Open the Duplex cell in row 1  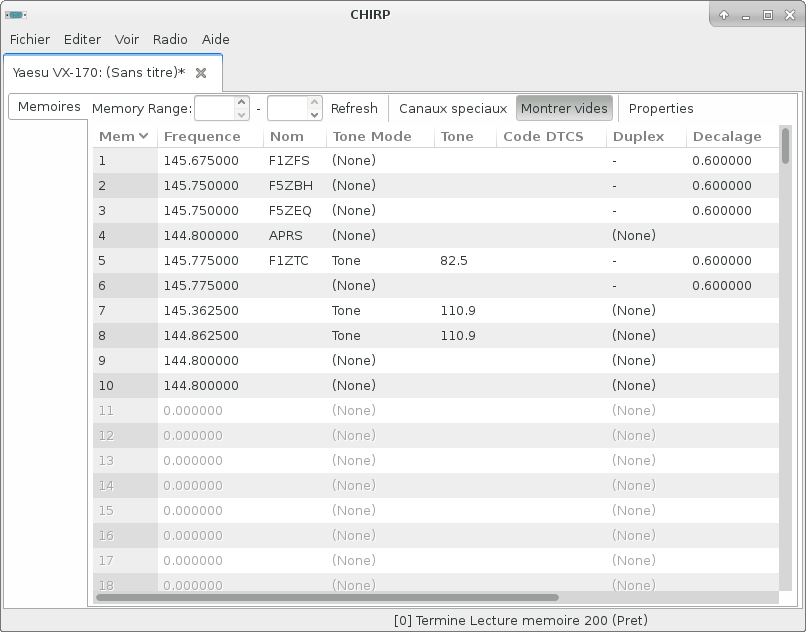click(647, 161)
